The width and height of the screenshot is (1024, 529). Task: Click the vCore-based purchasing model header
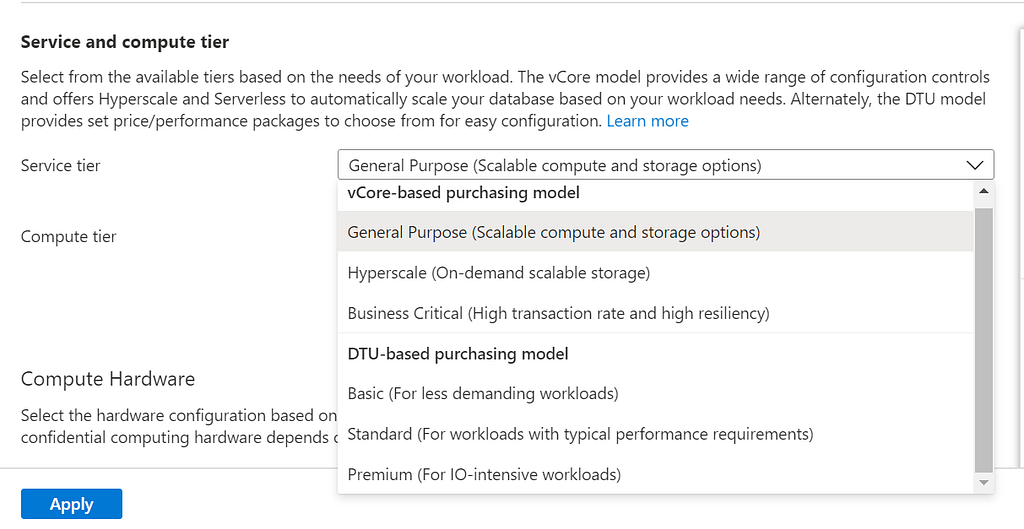pyautogui.click(x=464, y=193)
